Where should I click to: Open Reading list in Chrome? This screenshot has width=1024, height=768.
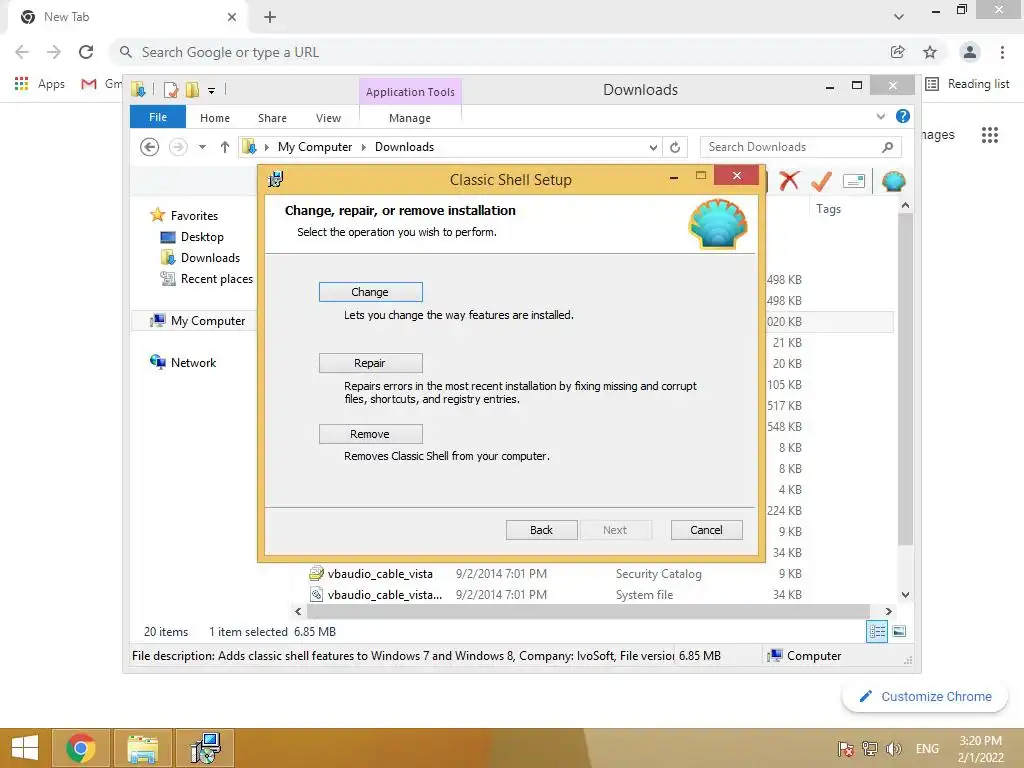[968, 84]
